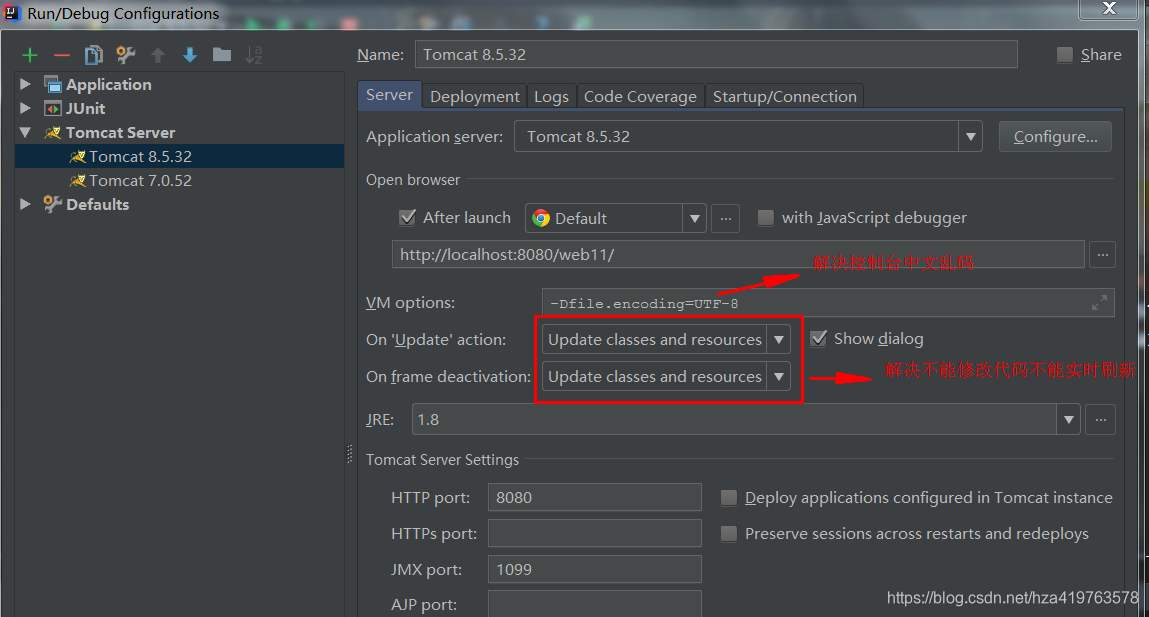Enable Preserve sessions across restarts and redeploys
Screen dimensions: 1149x617
728,534
